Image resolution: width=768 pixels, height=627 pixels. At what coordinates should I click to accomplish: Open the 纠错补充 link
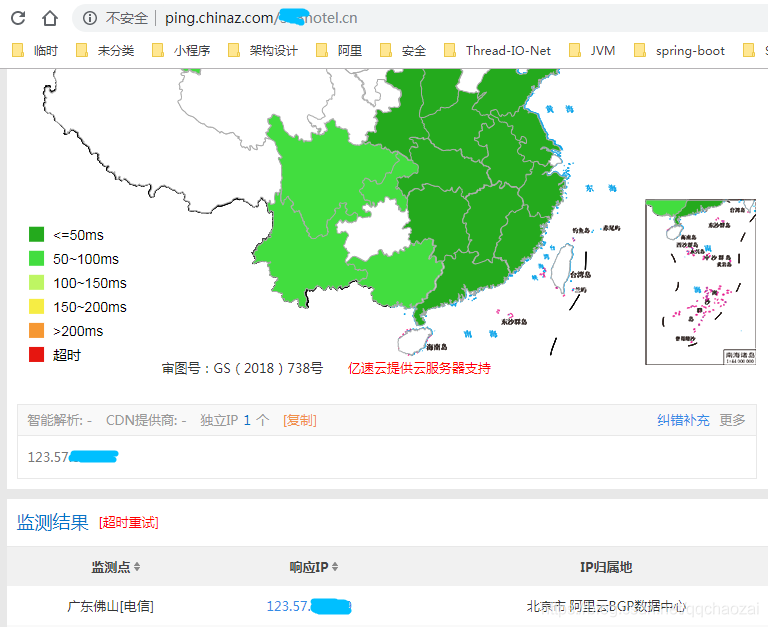683,420
